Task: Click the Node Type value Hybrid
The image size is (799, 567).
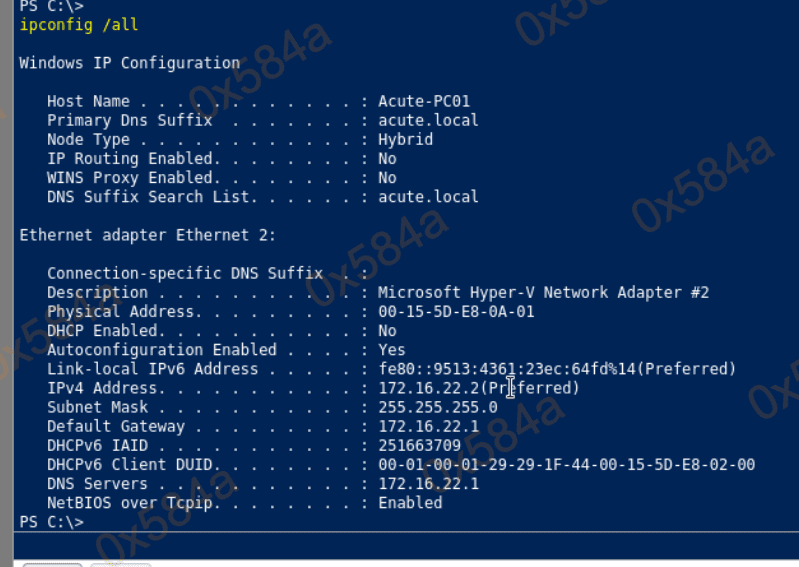Action: pyautogui.click(x=405, y=140)
